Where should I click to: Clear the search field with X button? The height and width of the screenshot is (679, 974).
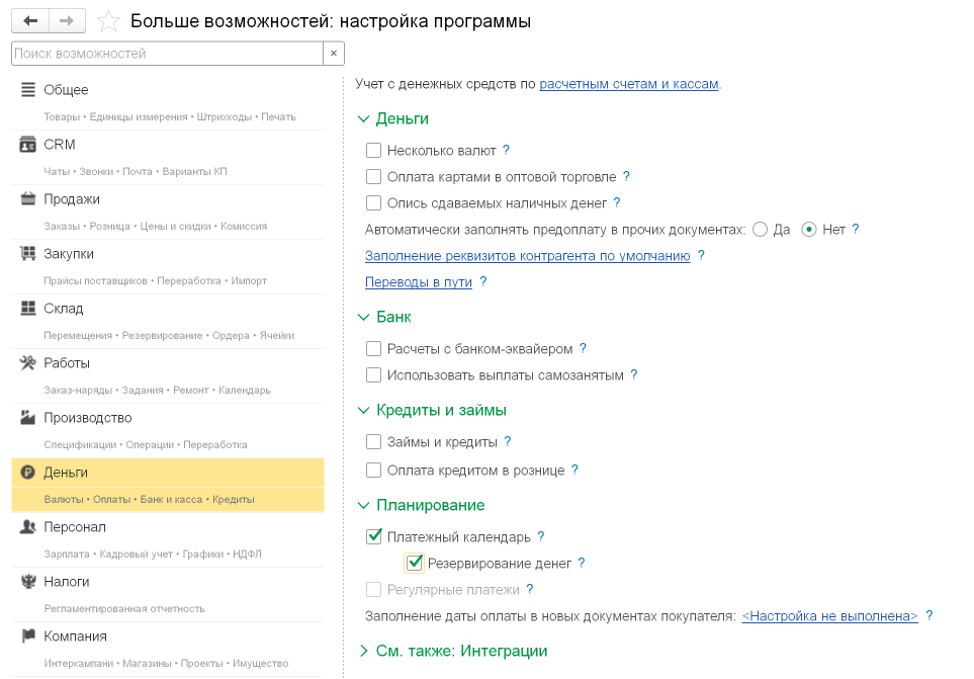click(x=334, y=54)
